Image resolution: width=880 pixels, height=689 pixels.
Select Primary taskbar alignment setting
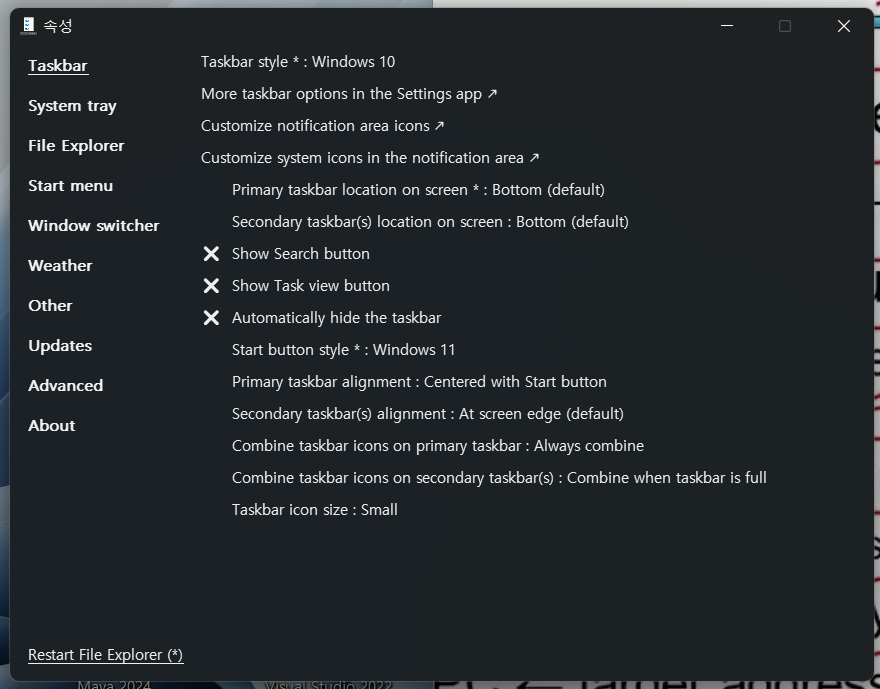(419, 382)
